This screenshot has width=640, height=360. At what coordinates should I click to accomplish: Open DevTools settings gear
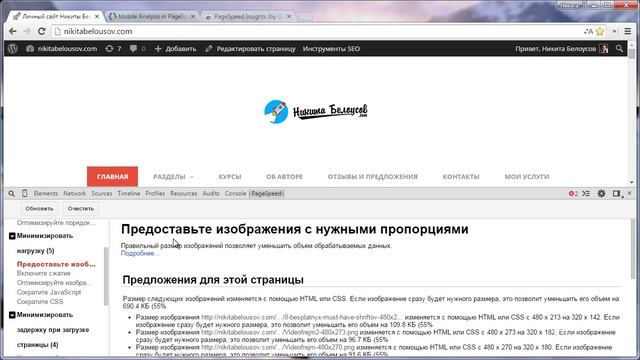(601, 193)
